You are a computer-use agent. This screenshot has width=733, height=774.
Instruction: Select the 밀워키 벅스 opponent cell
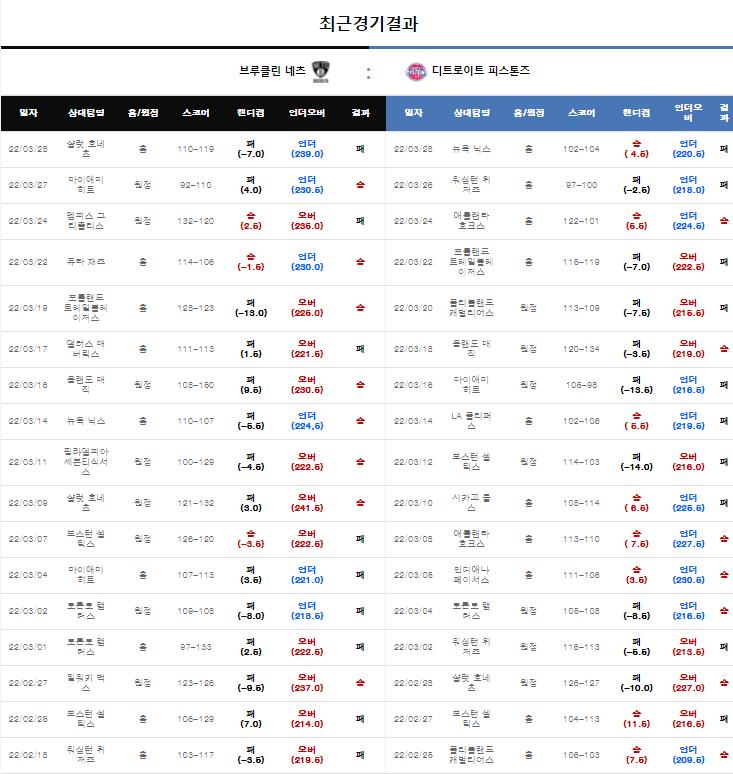[86, 683]
